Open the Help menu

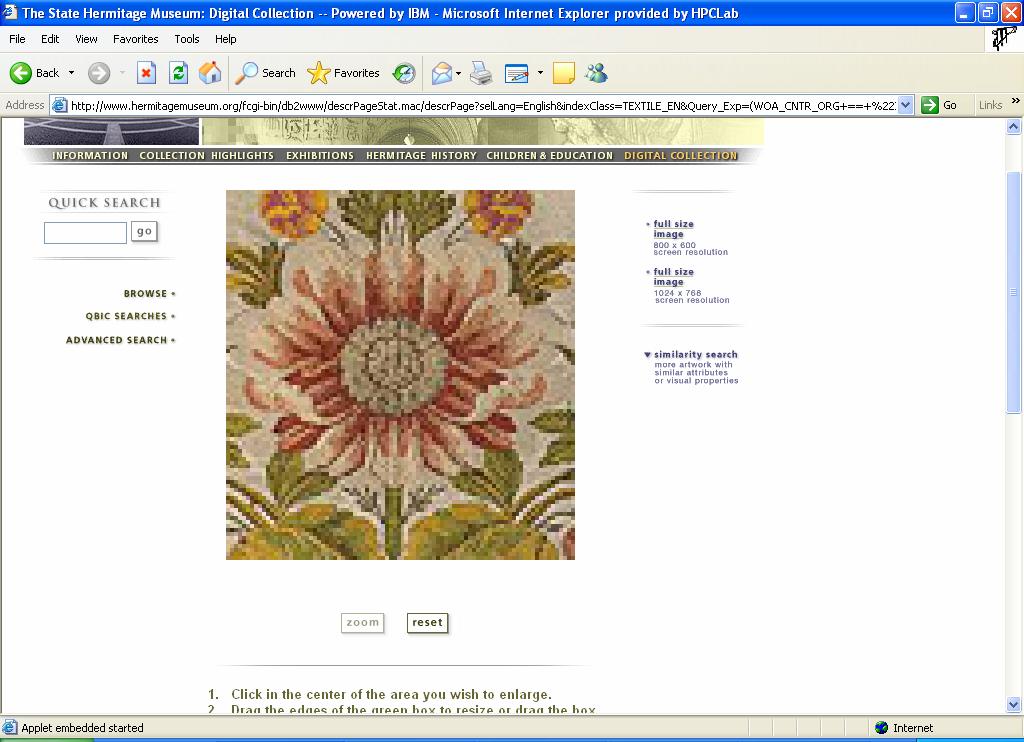225,39
